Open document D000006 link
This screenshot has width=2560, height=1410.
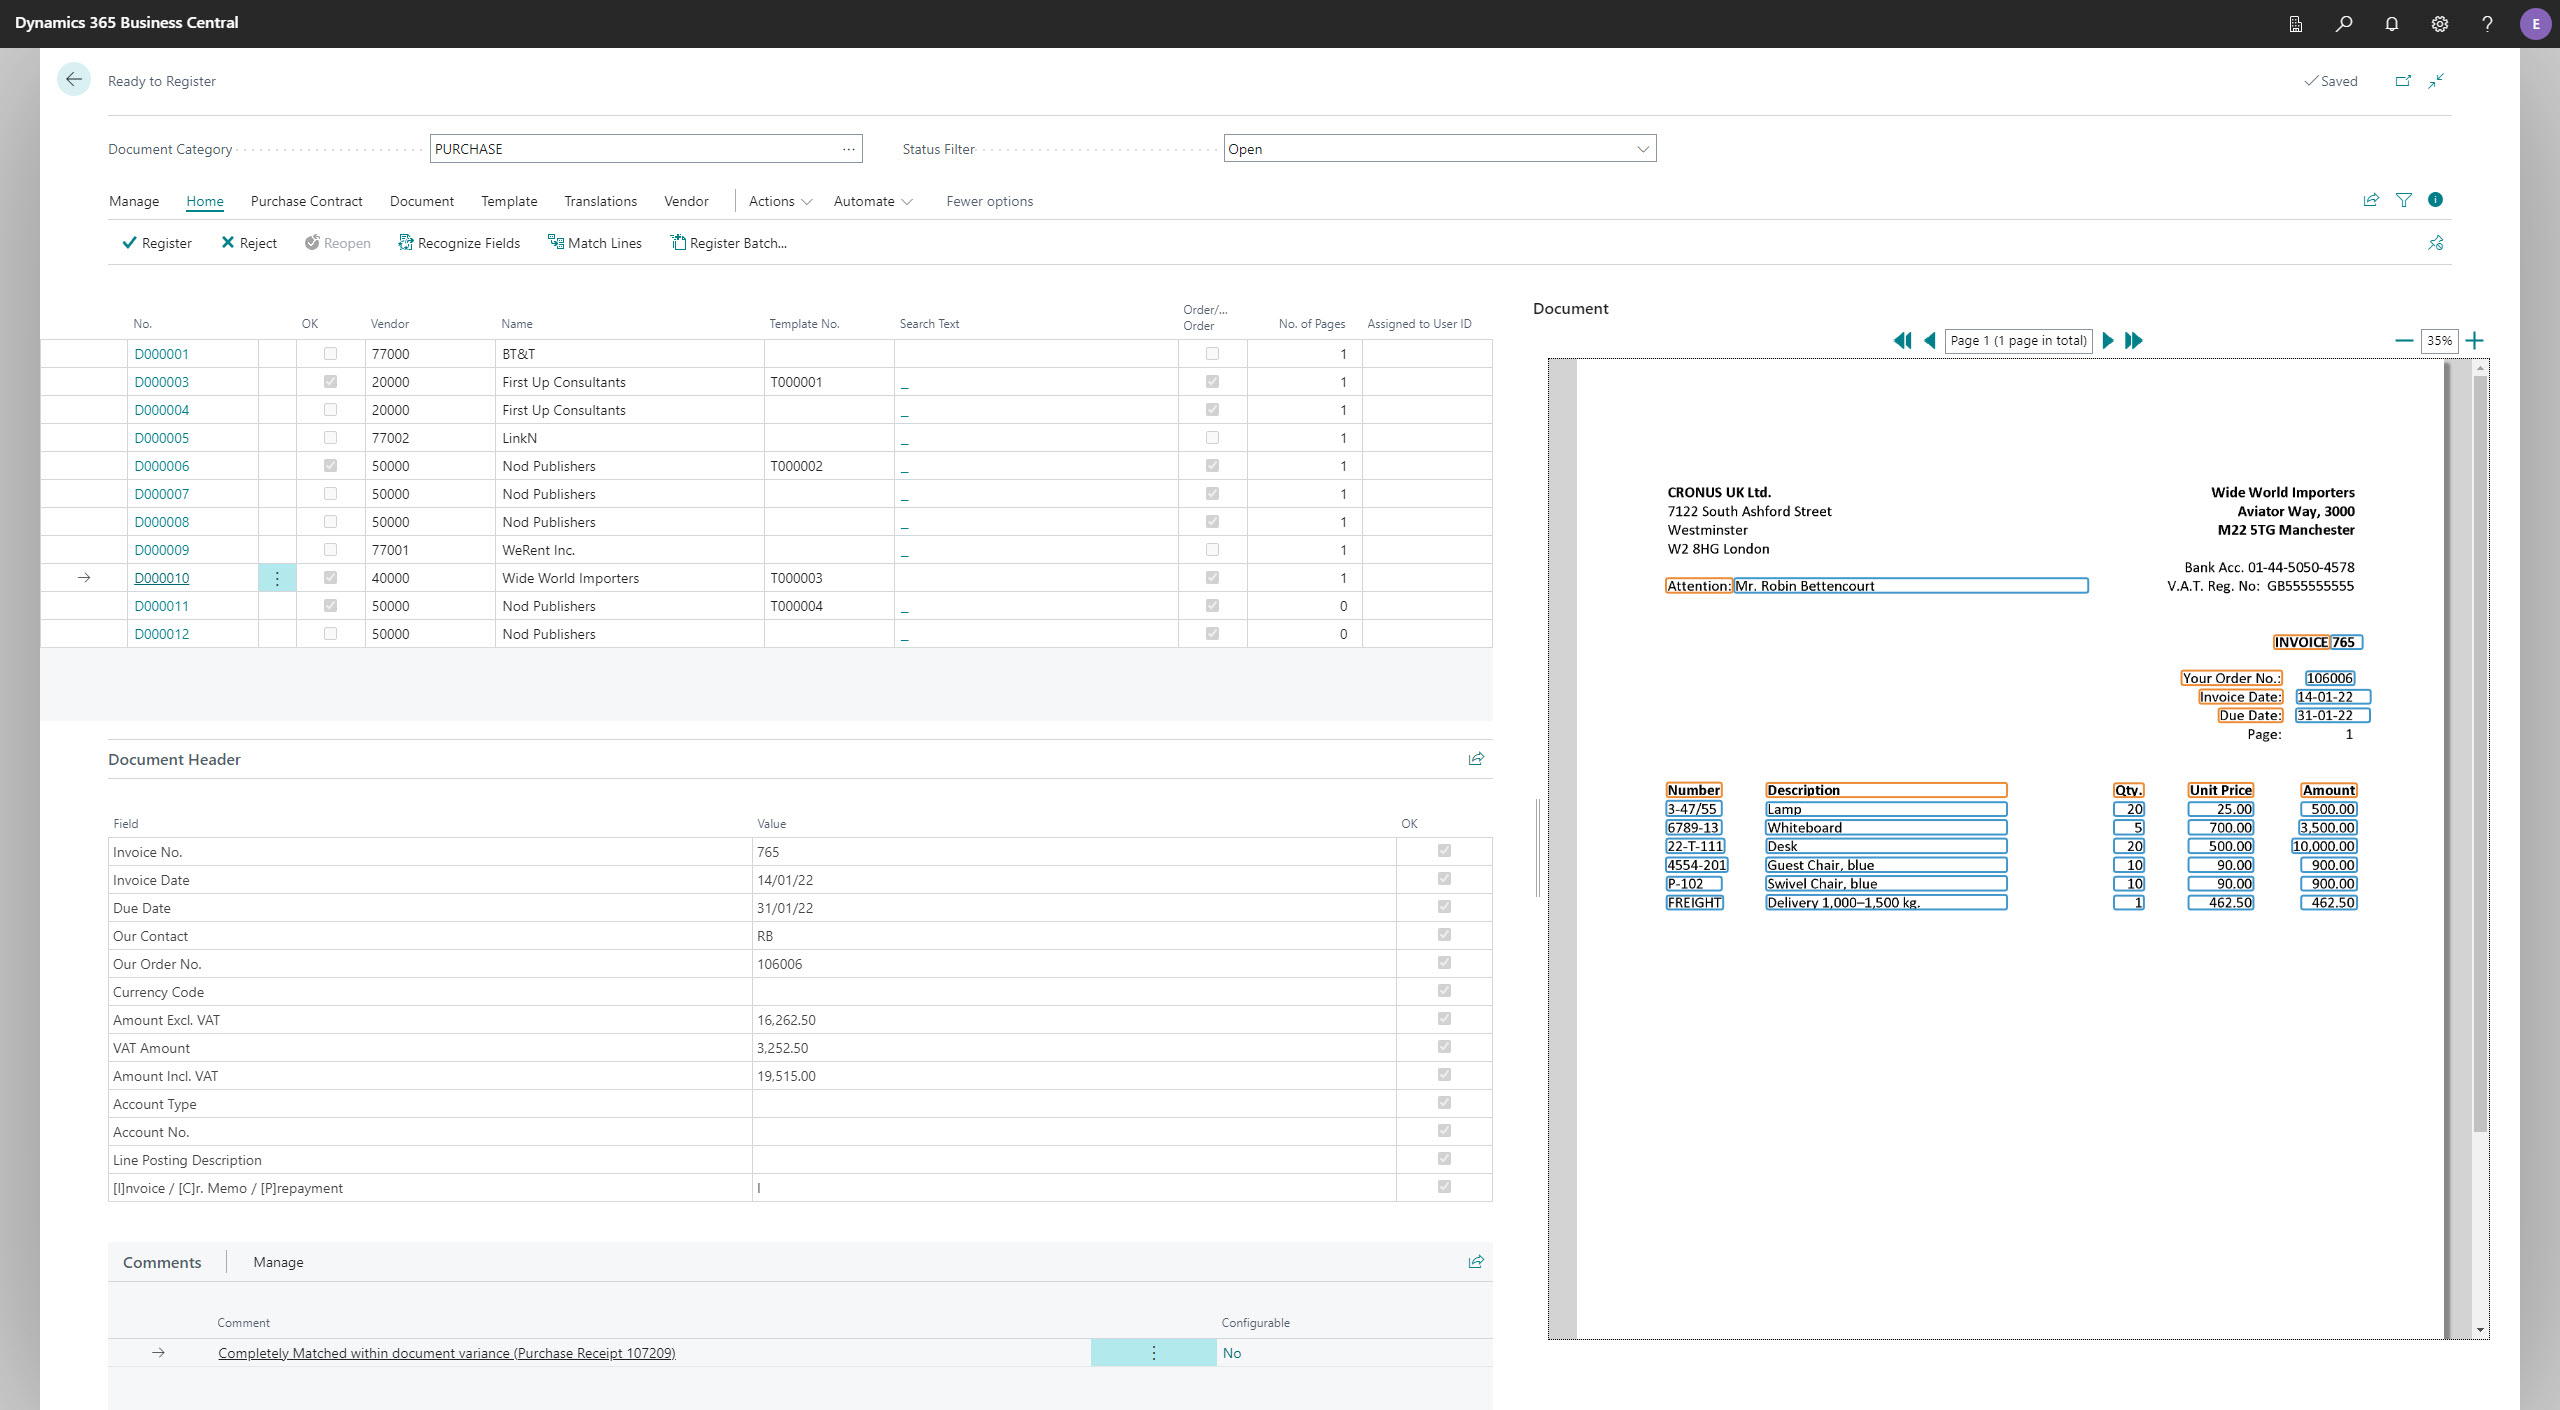click(162, 466)
